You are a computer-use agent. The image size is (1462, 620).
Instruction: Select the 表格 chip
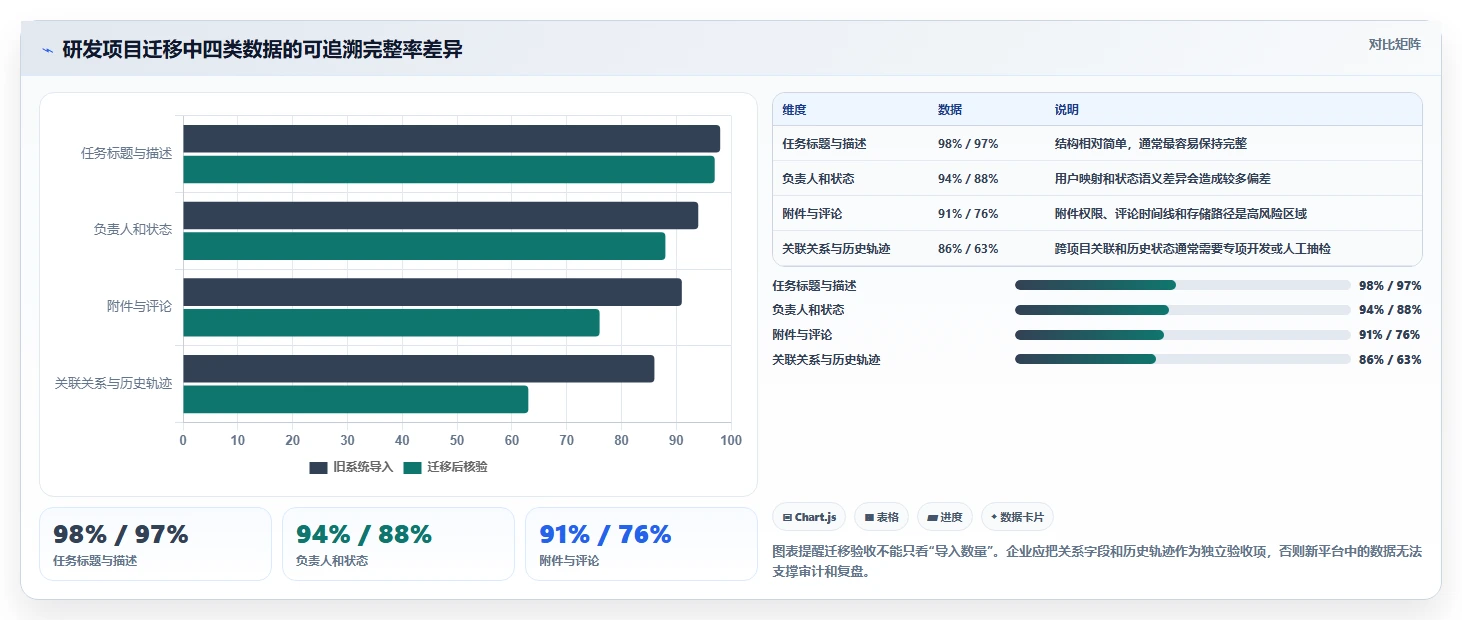click(881, 517)
